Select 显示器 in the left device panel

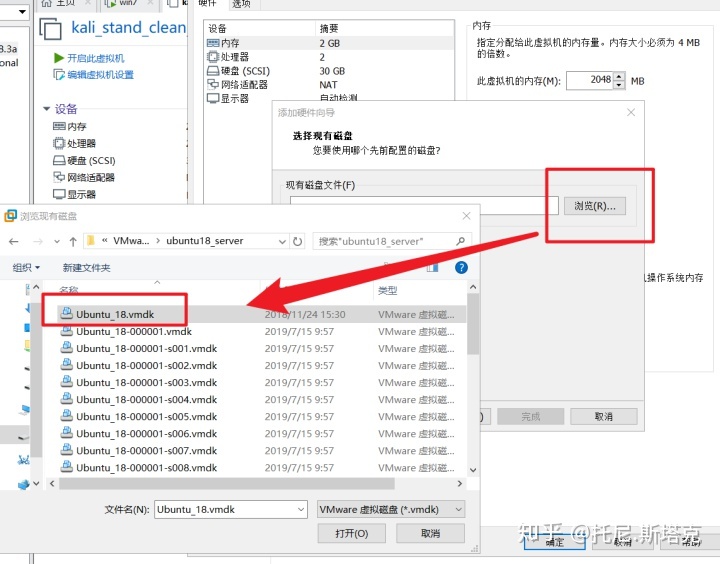click(x=74, y=194)
